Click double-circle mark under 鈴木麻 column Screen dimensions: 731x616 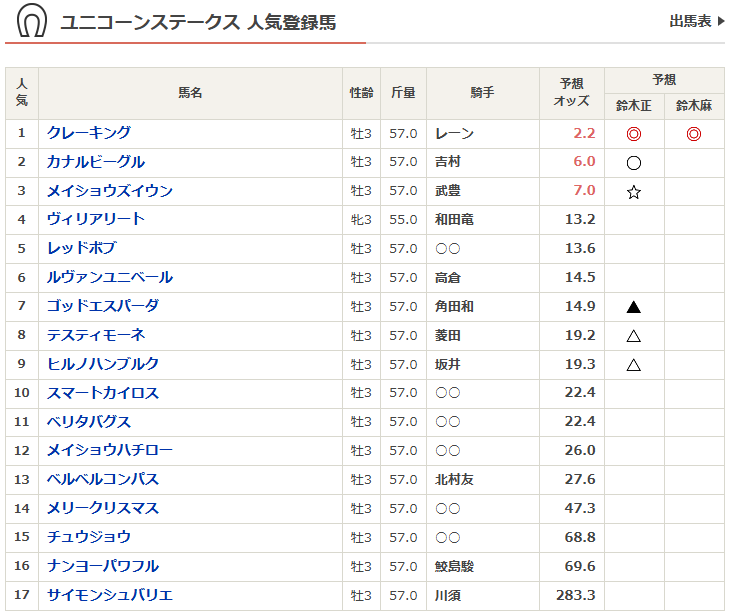coord(694,134)
